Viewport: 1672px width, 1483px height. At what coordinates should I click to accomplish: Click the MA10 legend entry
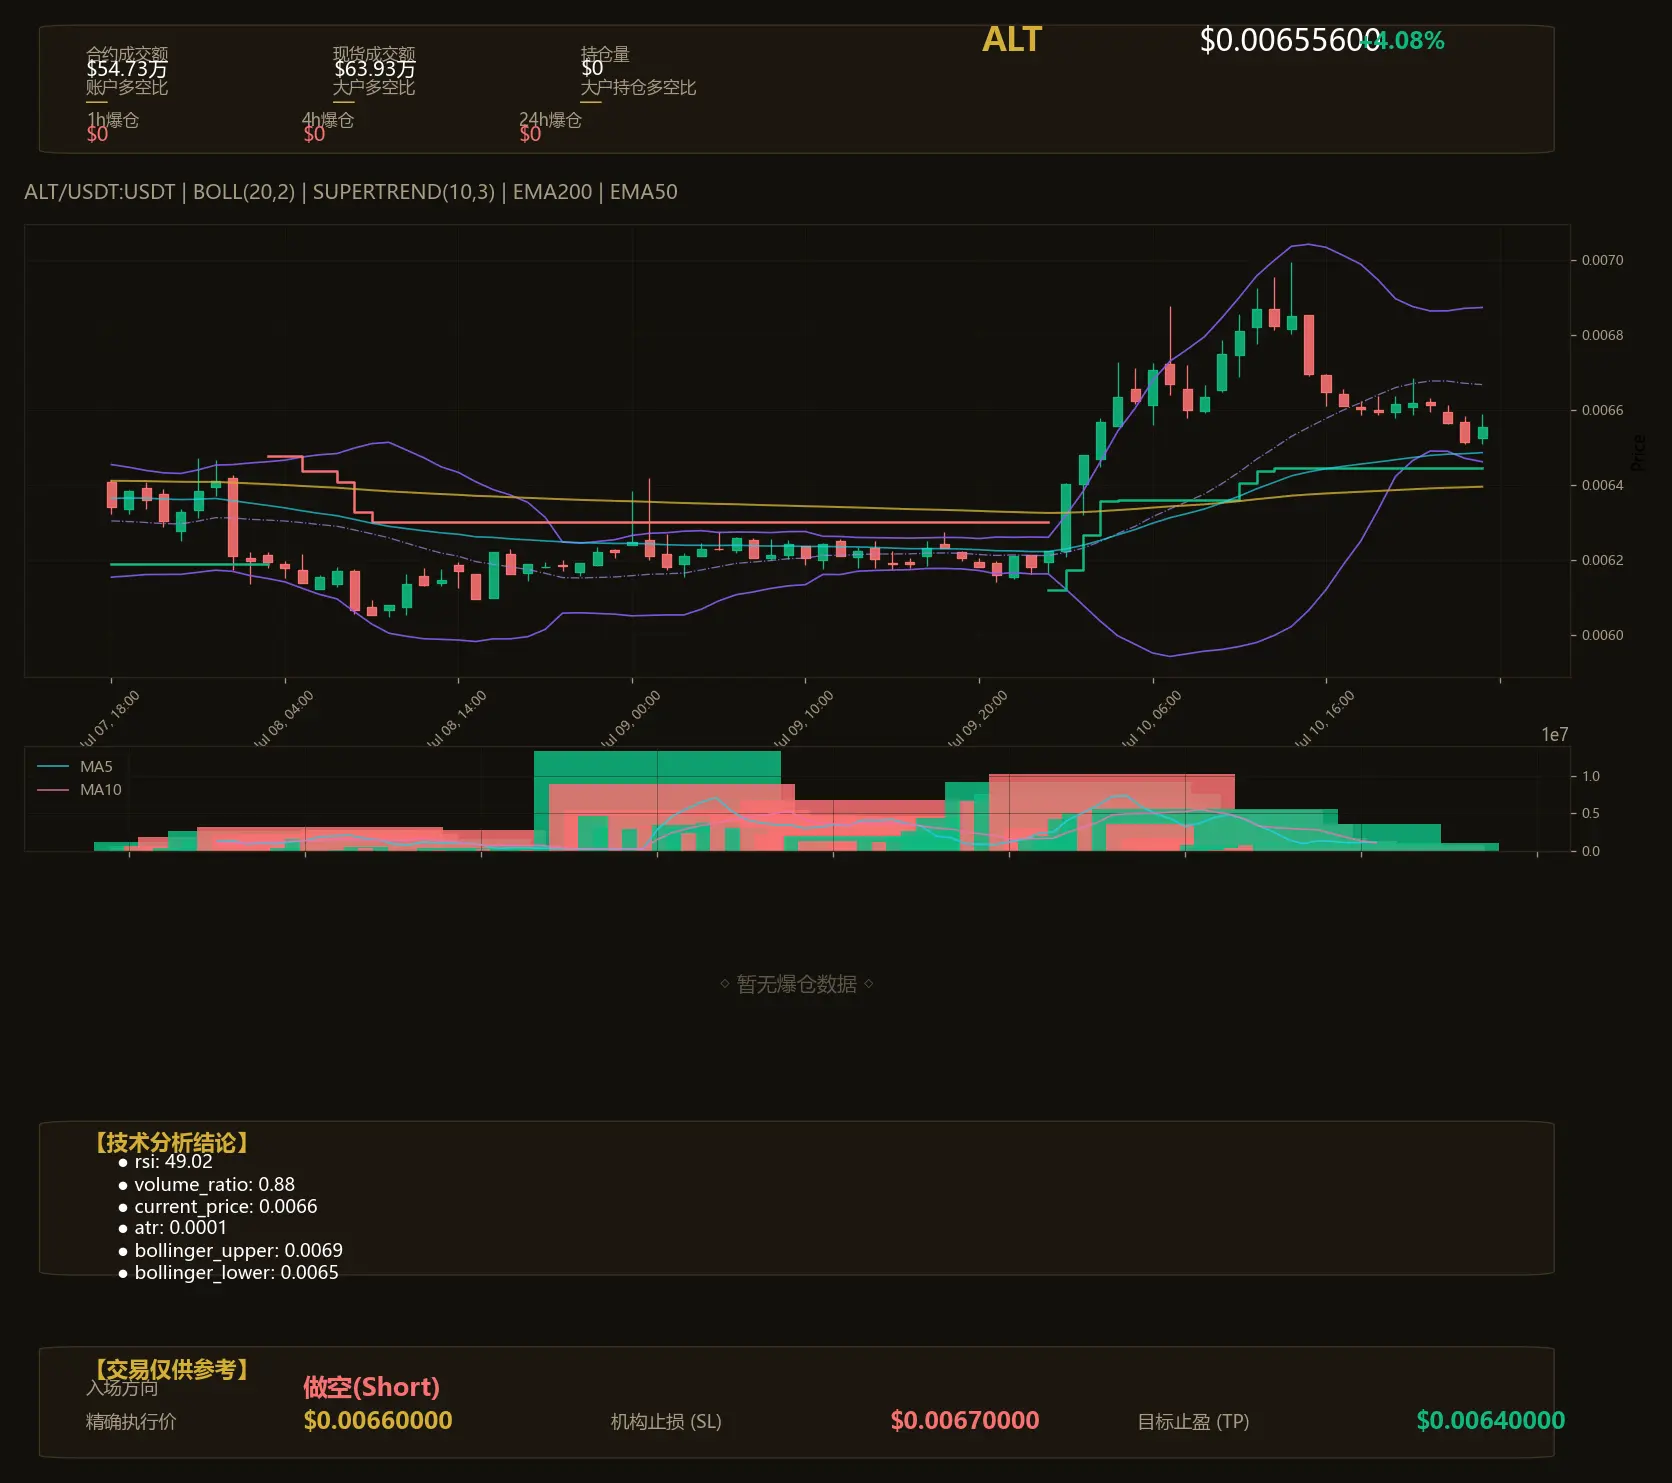(79, 790)
